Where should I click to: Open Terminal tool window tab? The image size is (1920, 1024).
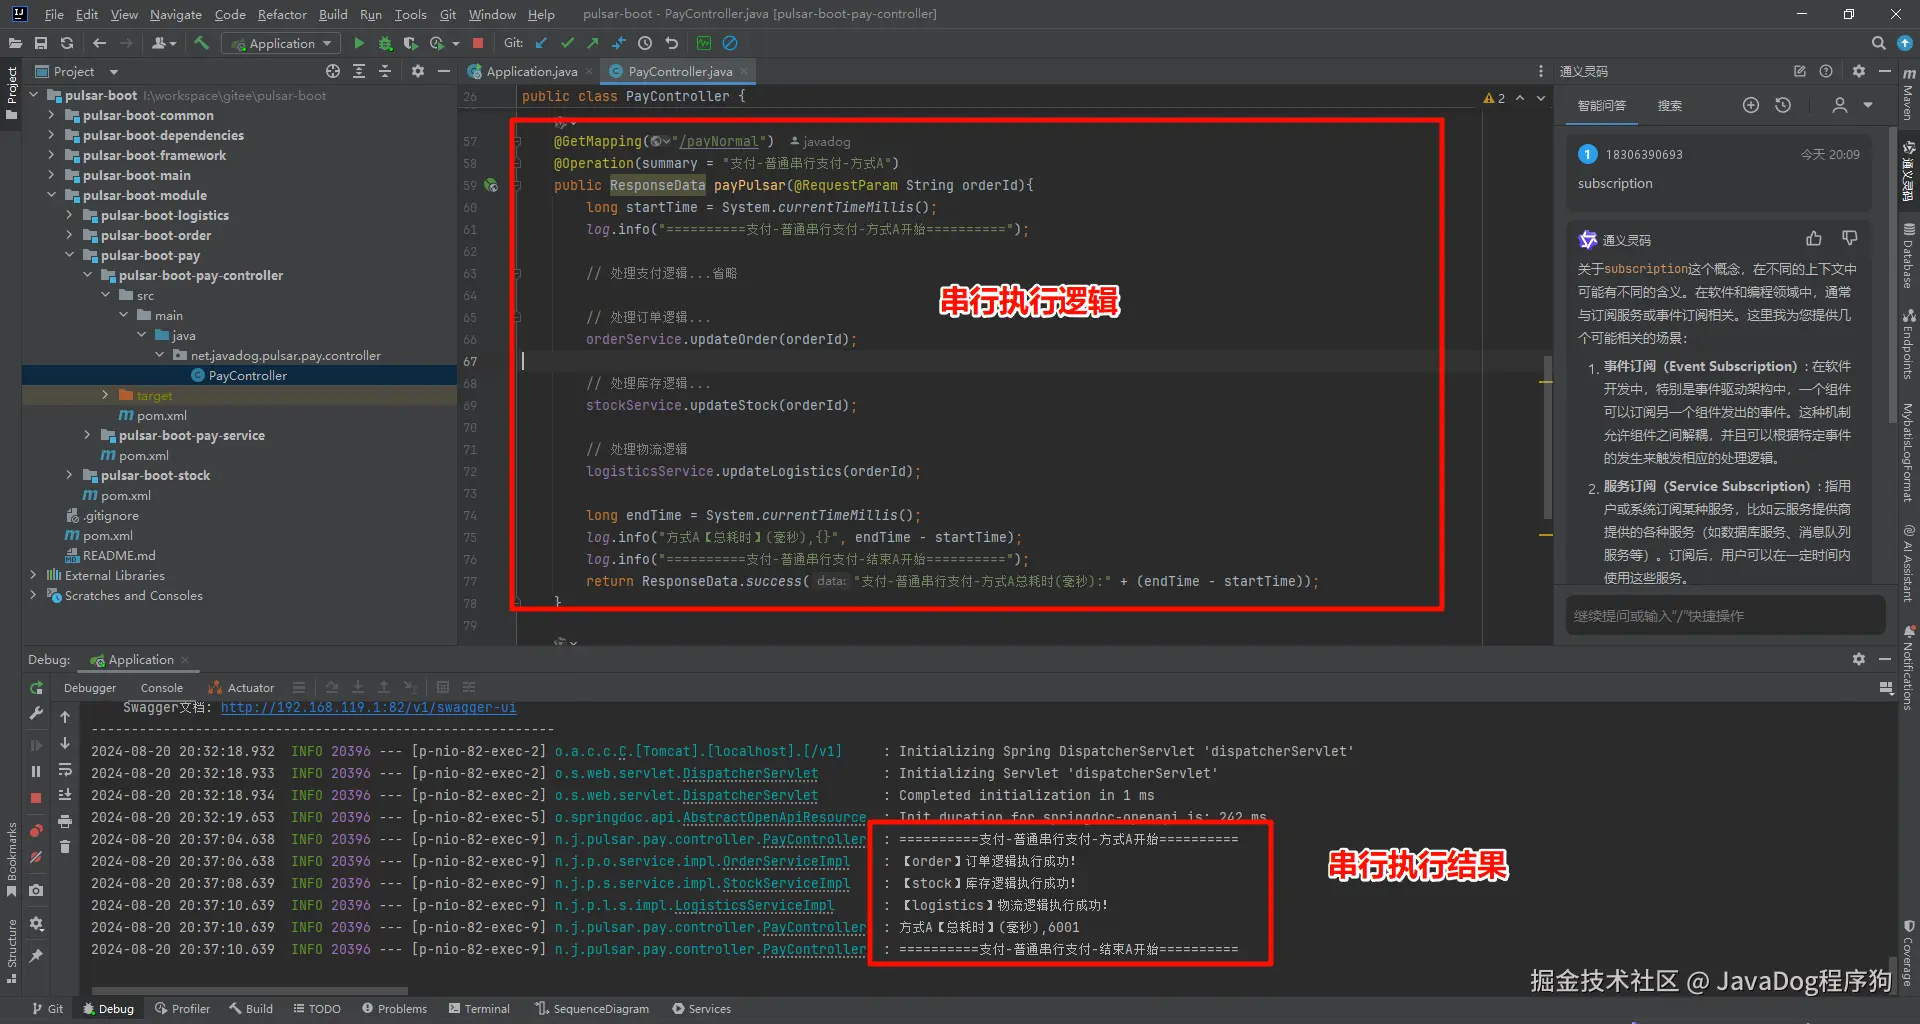click(480, 1008)
